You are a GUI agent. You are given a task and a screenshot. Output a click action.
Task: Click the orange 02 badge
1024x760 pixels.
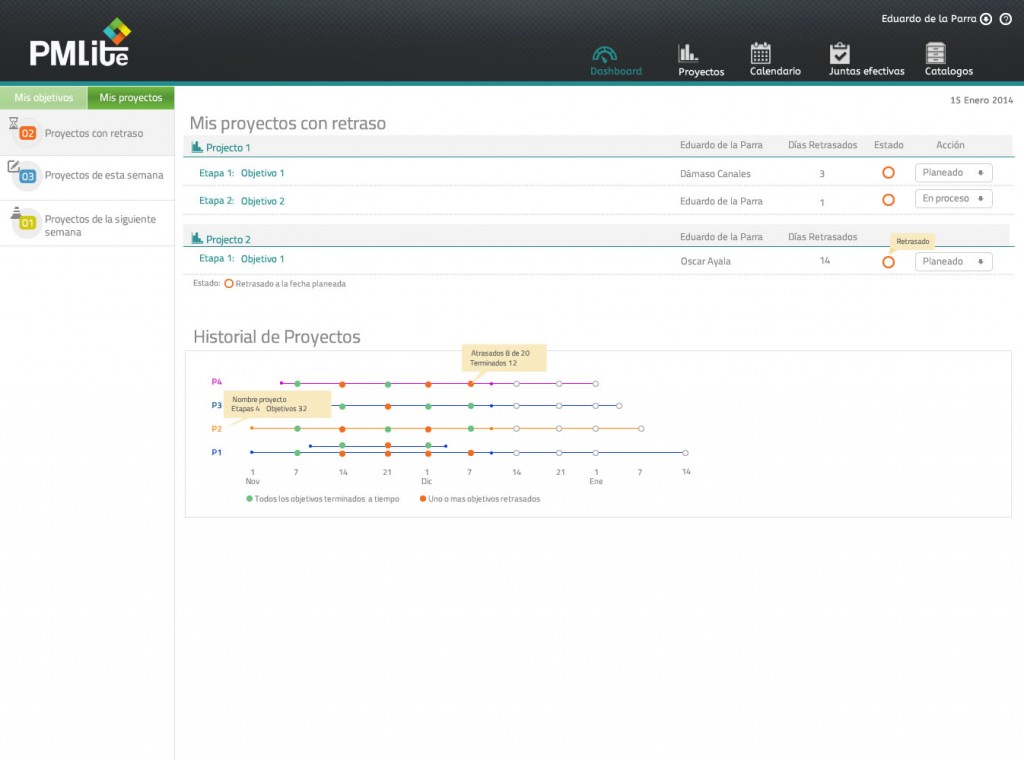[27, 133]
